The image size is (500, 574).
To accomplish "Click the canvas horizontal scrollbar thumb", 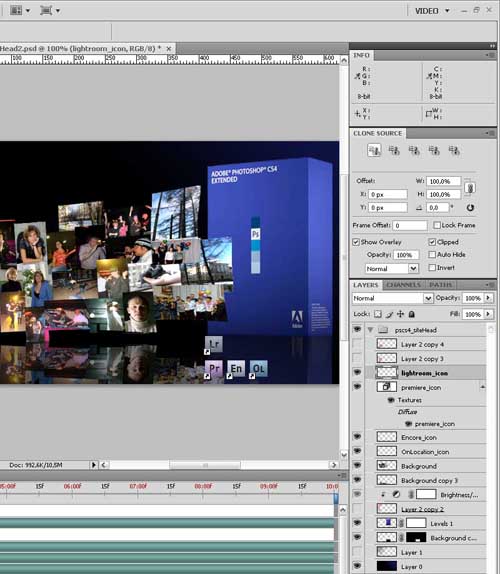I will click(x=205, y=465).
